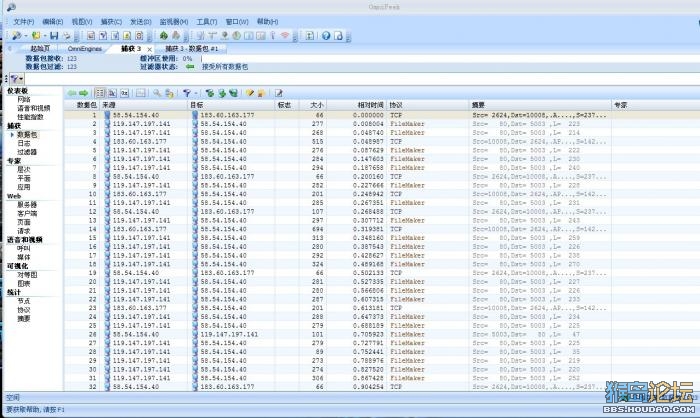Select 节点 under 统计
This screenshot has height=418, width=700.
click(x=24, y=301)
